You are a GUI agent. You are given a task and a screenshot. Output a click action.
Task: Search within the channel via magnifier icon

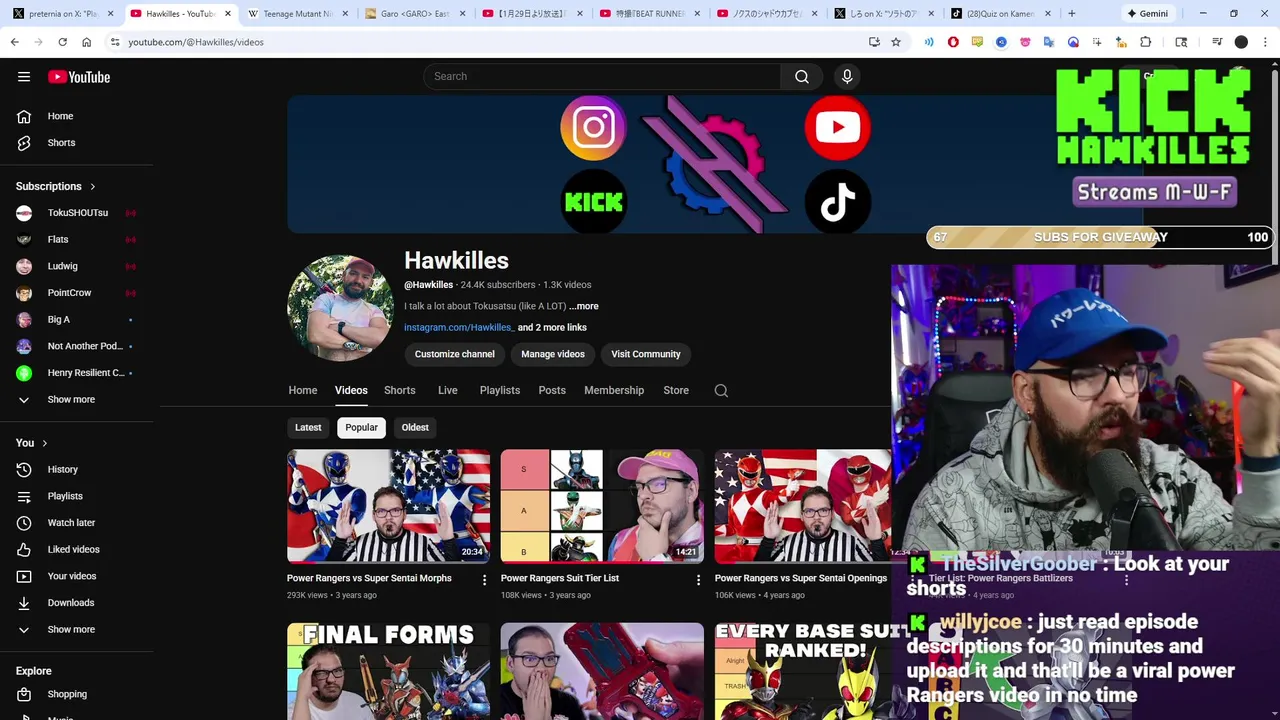pyautogui.click(x=721, y=390)
